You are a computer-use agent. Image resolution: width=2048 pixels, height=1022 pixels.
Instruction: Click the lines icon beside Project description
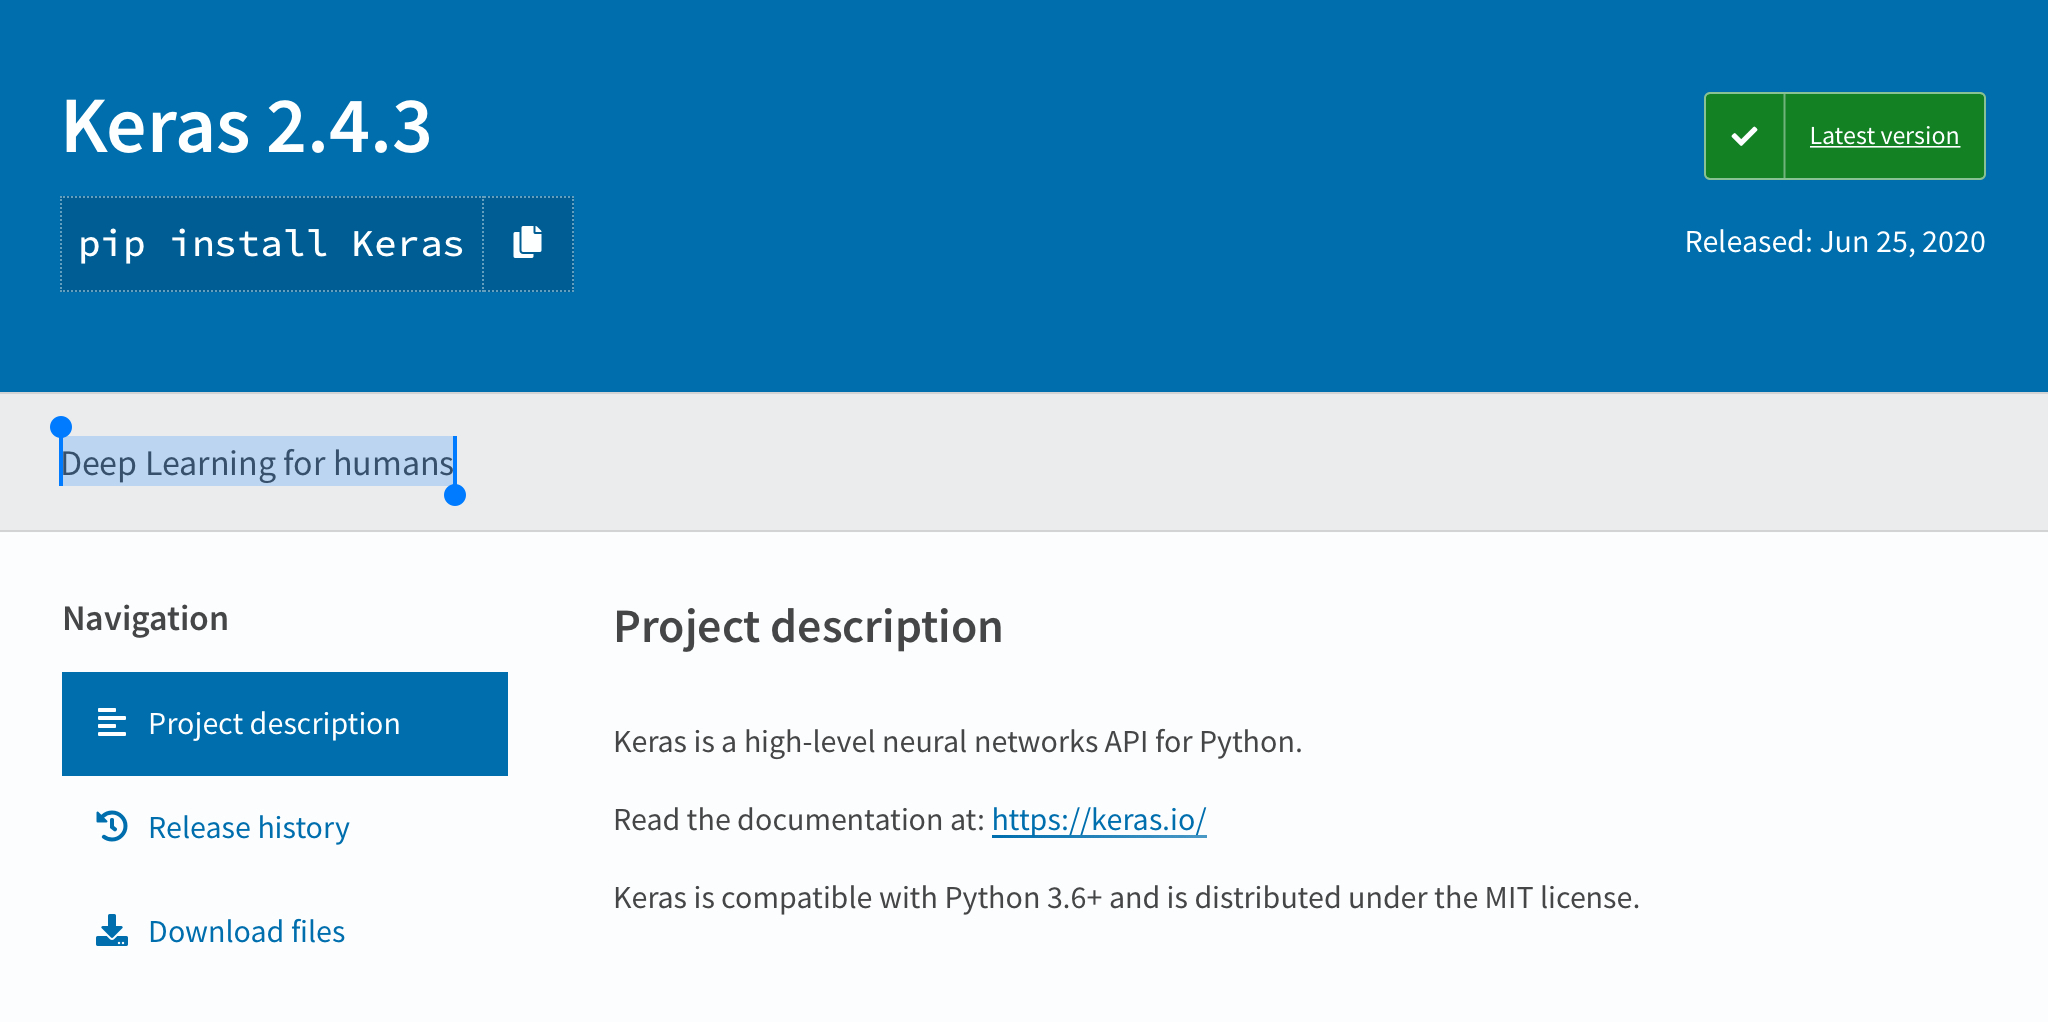click(x=112, y=723)
